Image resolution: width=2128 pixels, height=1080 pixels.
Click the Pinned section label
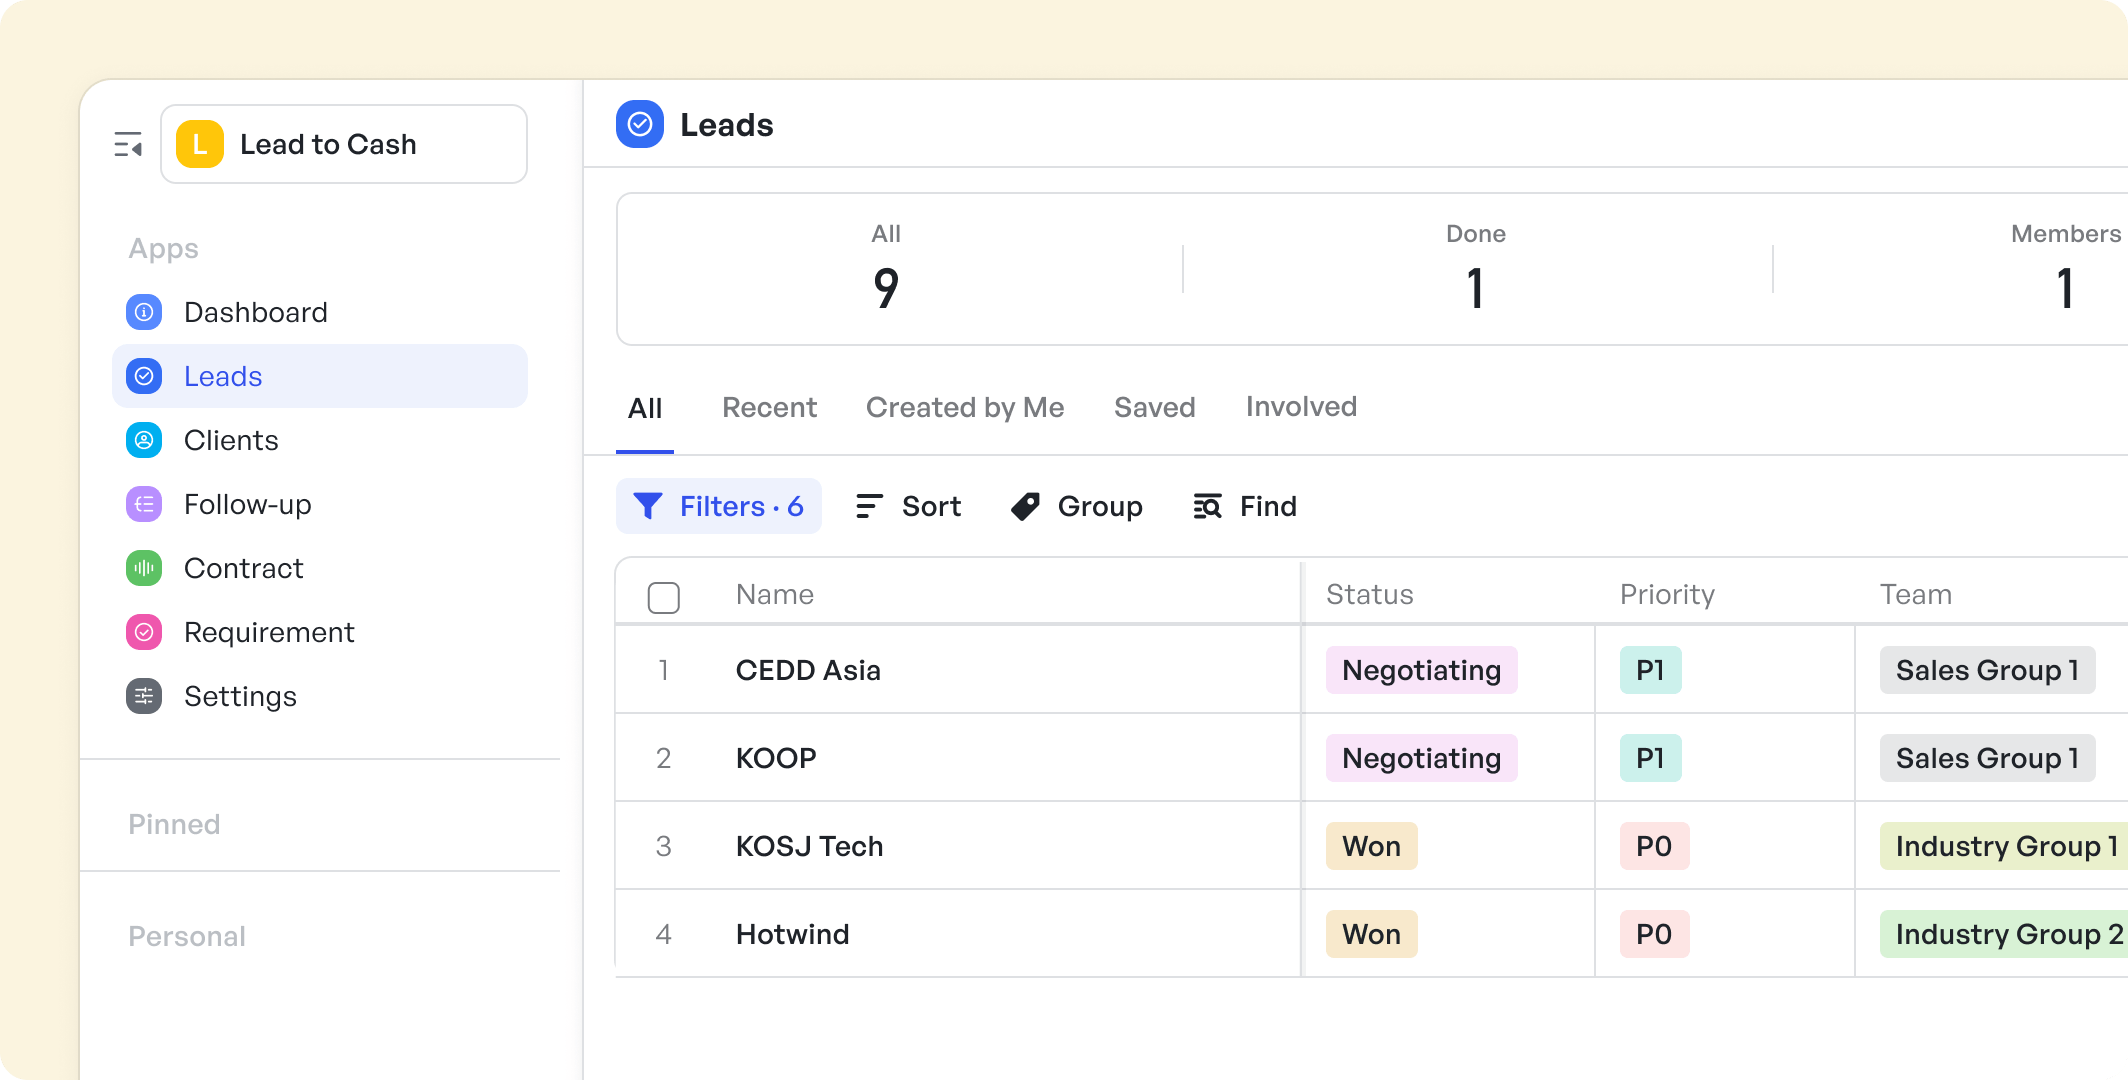[x=174, y=824]
